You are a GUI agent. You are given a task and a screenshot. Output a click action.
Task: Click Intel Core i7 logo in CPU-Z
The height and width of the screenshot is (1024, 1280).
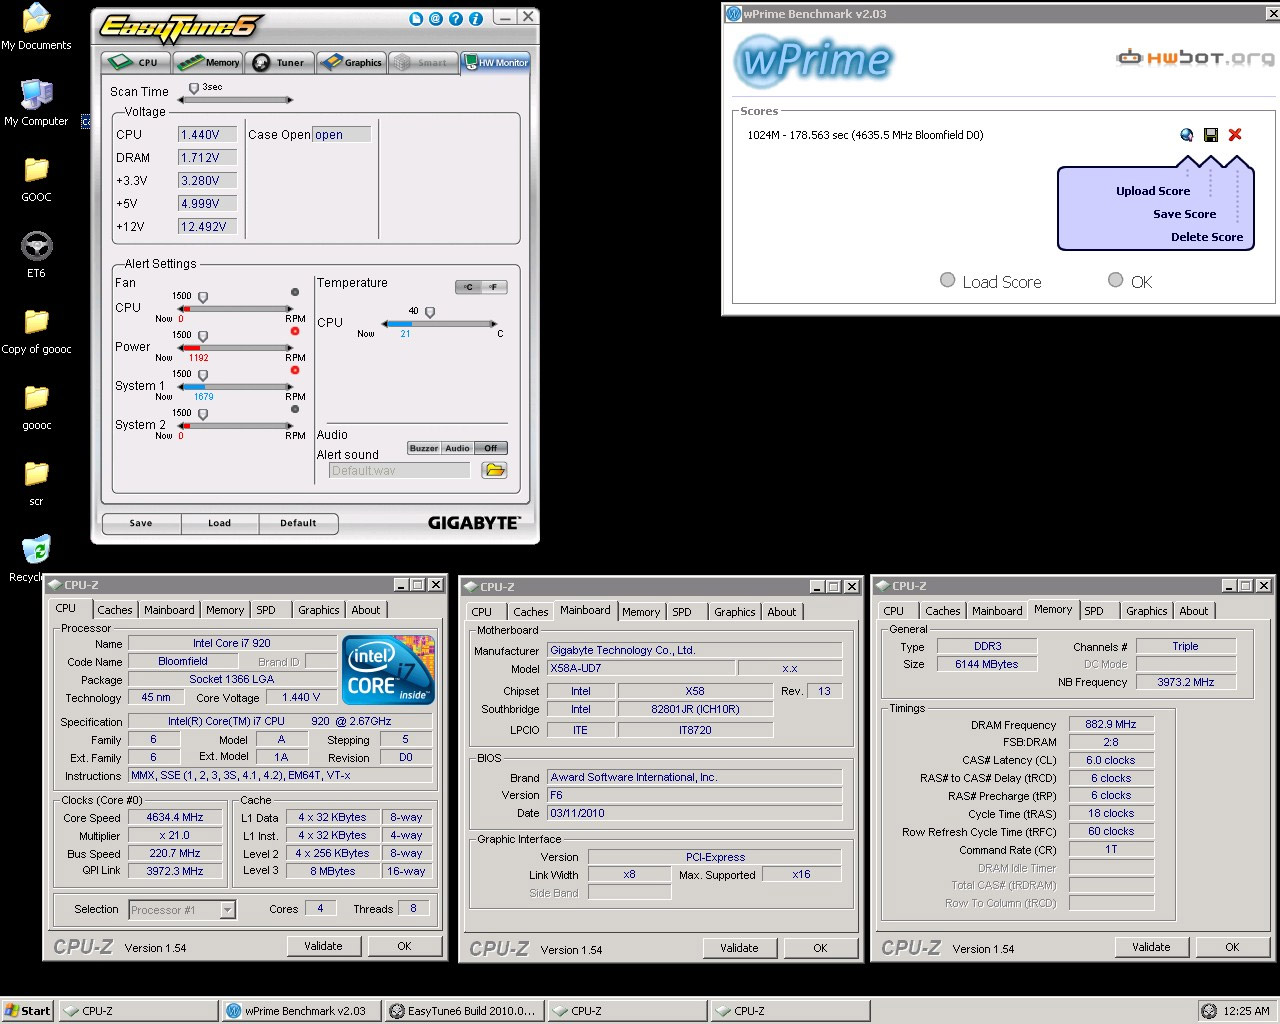click(x=388, y=669)
